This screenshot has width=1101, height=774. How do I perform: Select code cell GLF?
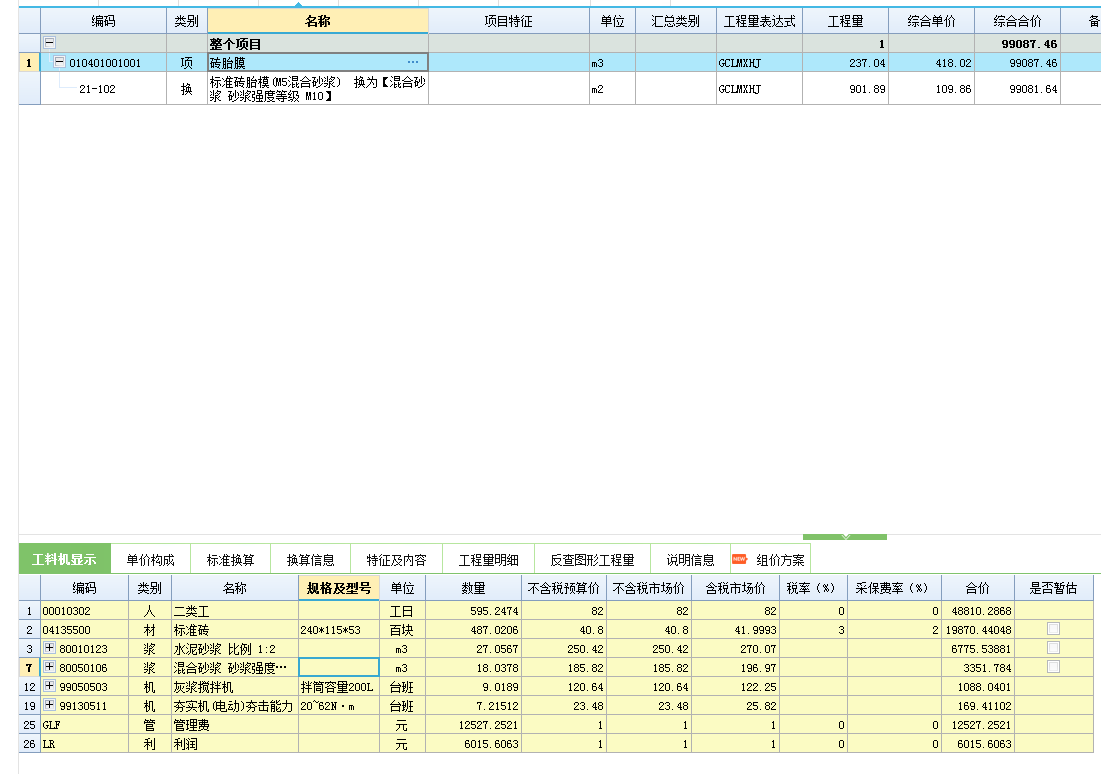pyautogui.click(x=84, y=724)
